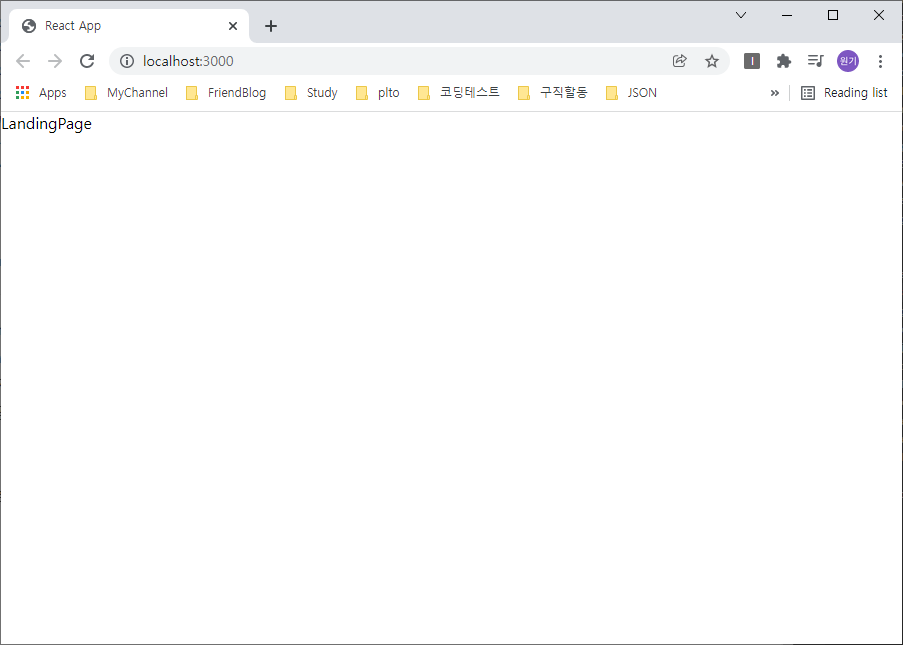Open the MyChannel bookmark folder

[127, 93]
